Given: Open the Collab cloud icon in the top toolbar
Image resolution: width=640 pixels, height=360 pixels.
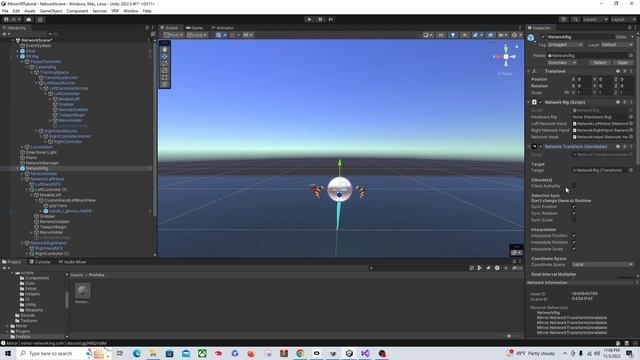Looking at the screenshot, I should click(x=29, y=19).
